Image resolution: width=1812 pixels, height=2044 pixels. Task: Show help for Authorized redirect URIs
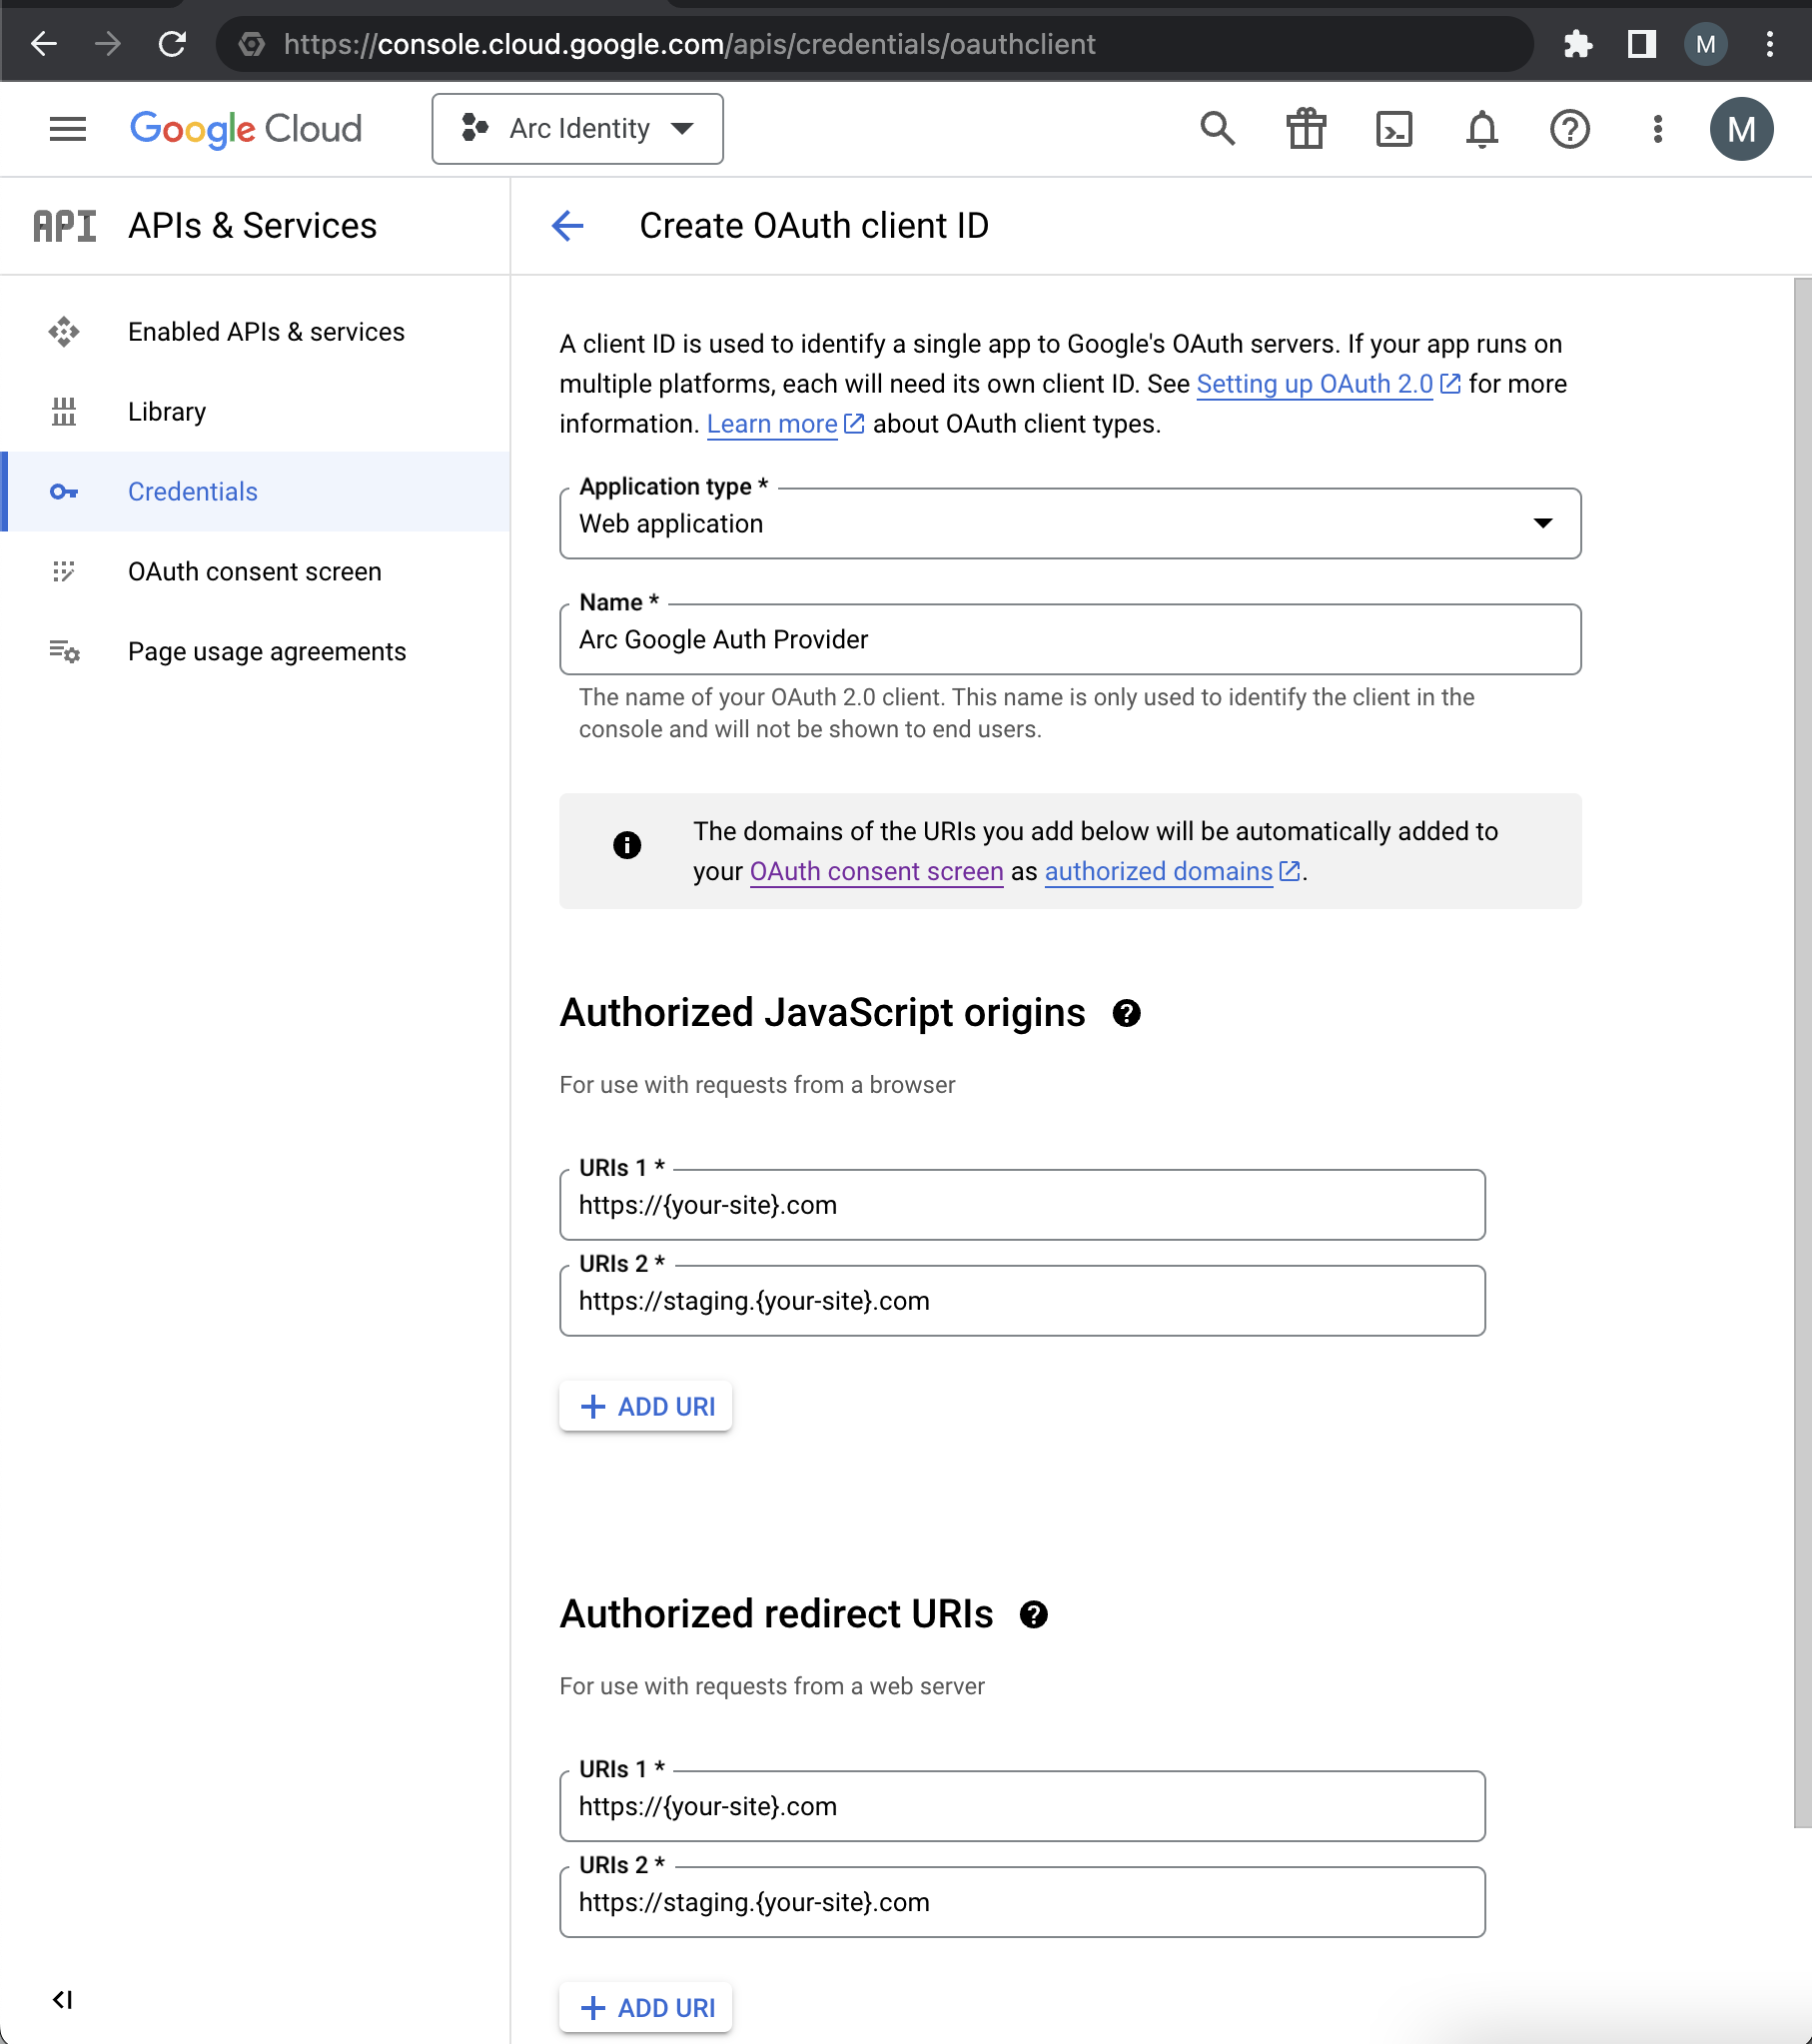tap(1034, 1615)
